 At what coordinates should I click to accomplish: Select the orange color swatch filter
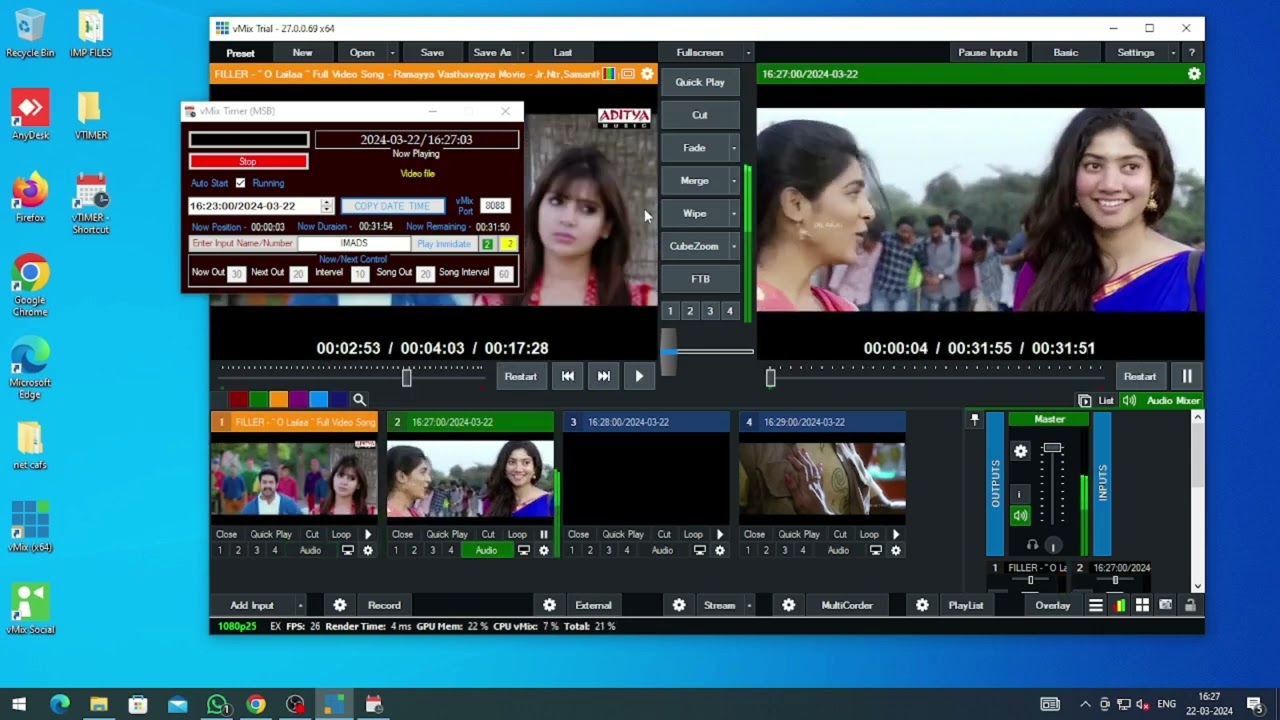tap(278, 400)
